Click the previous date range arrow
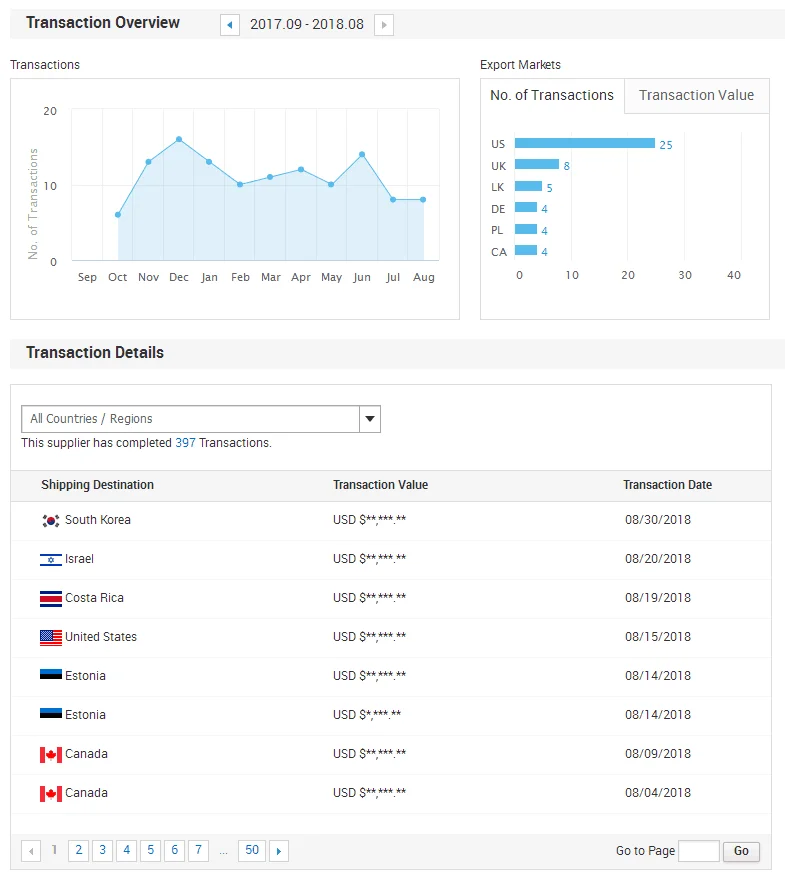Image resolution: width=785 pixels, height=880 pixels. point(230,25)
